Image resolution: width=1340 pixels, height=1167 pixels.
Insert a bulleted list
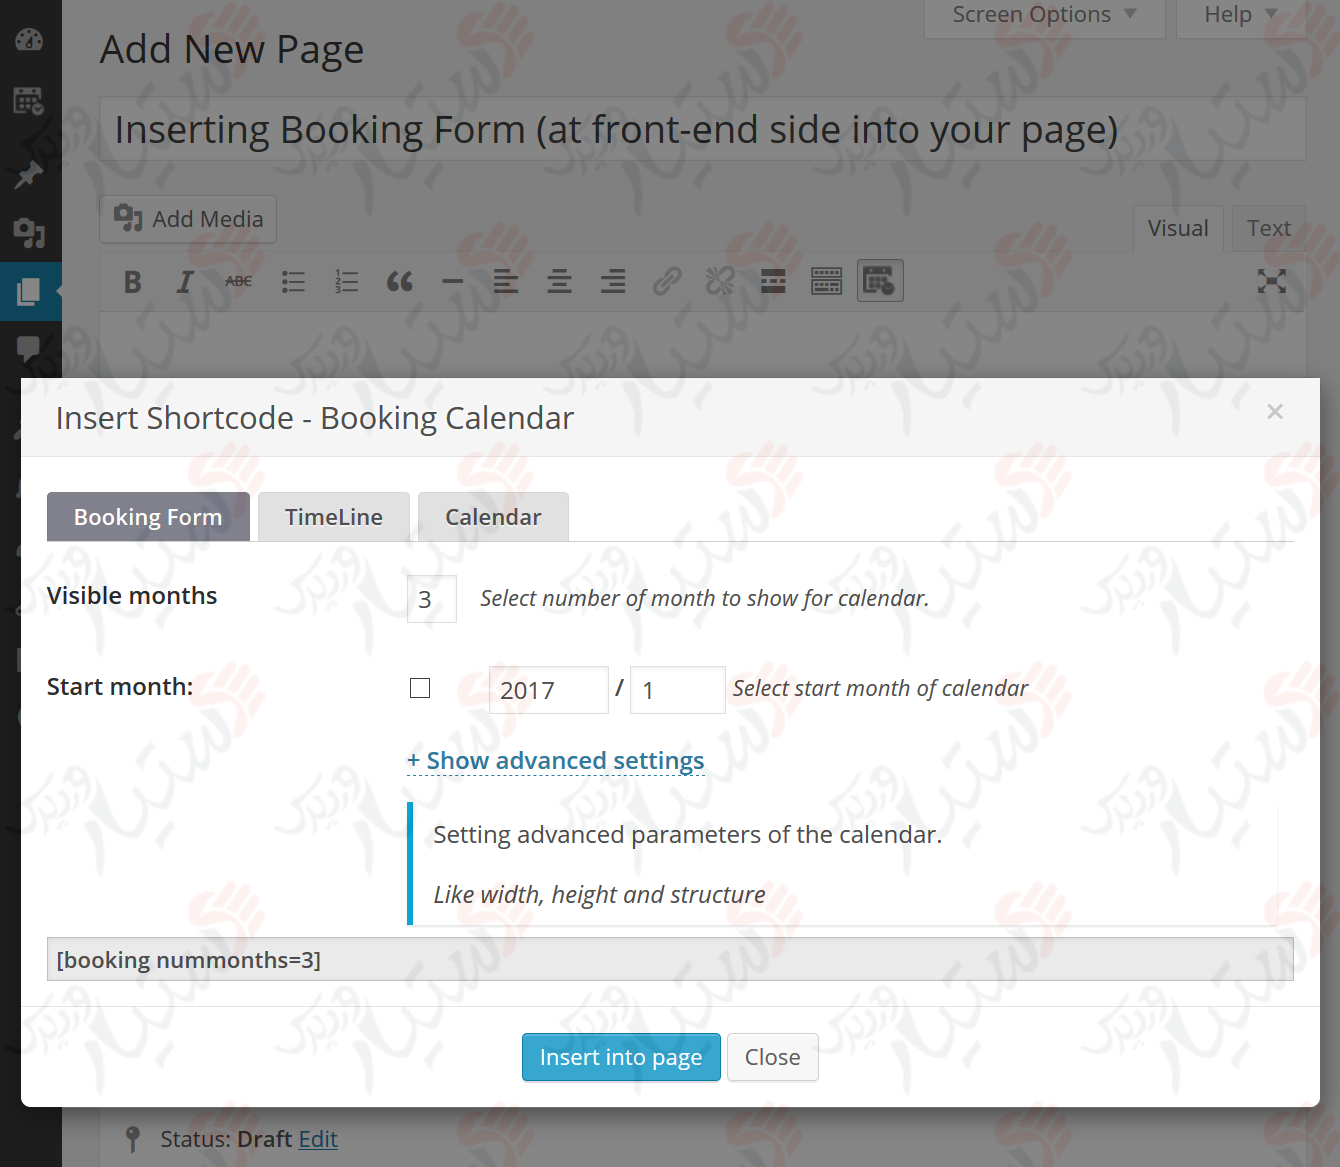pyautogui.click(x=293, y=282)
